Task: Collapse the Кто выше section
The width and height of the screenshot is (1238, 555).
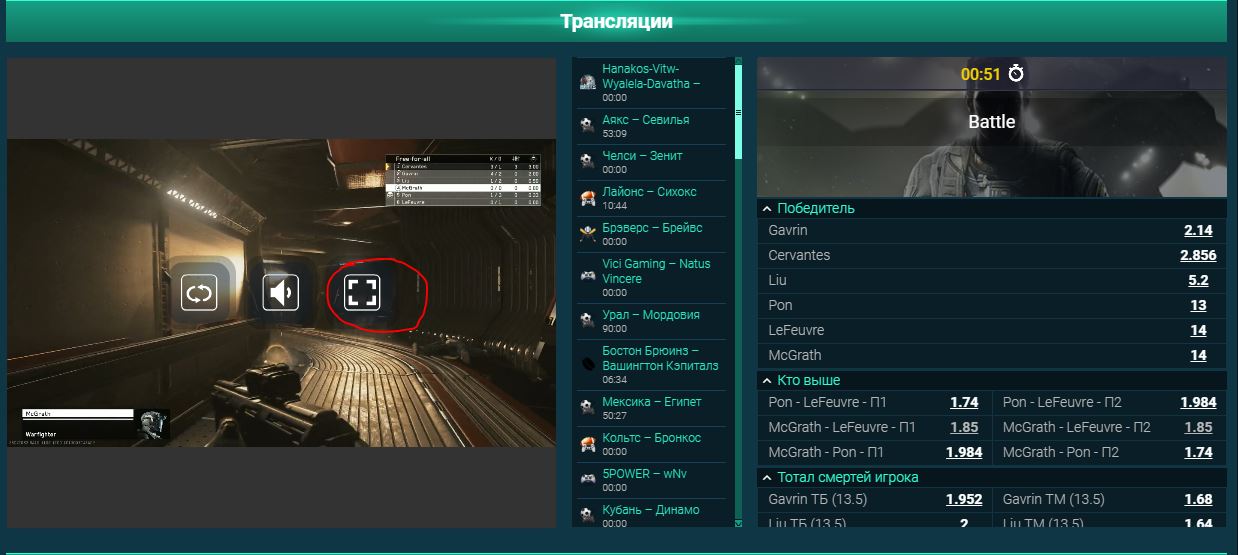Action: pyautogui.click(x=767, y=381)
